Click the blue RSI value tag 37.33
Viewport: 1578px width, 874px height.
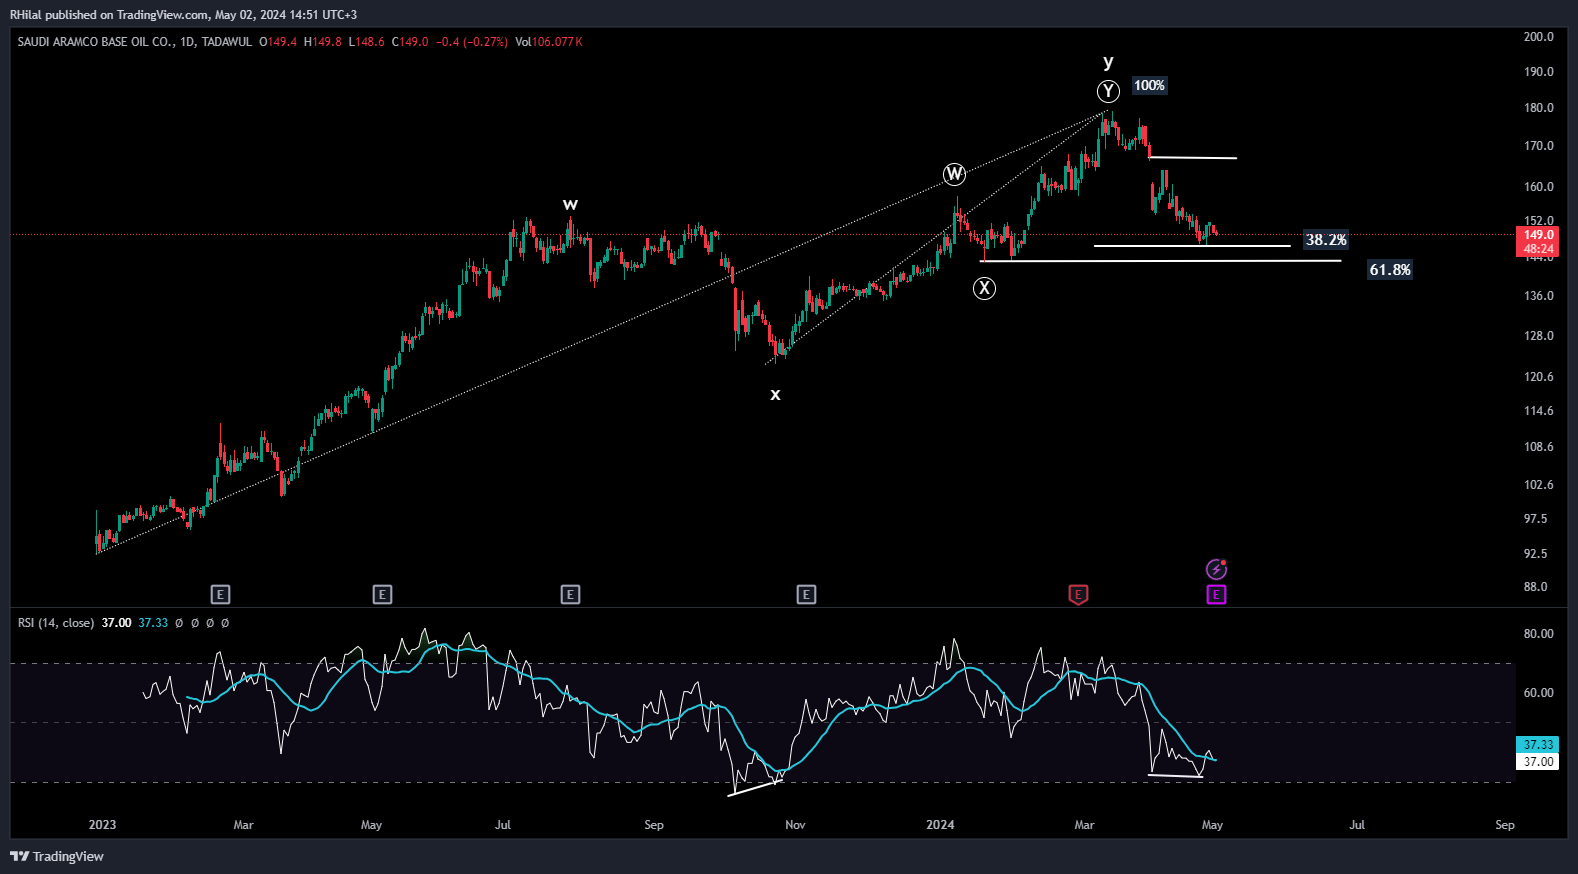1539,745
